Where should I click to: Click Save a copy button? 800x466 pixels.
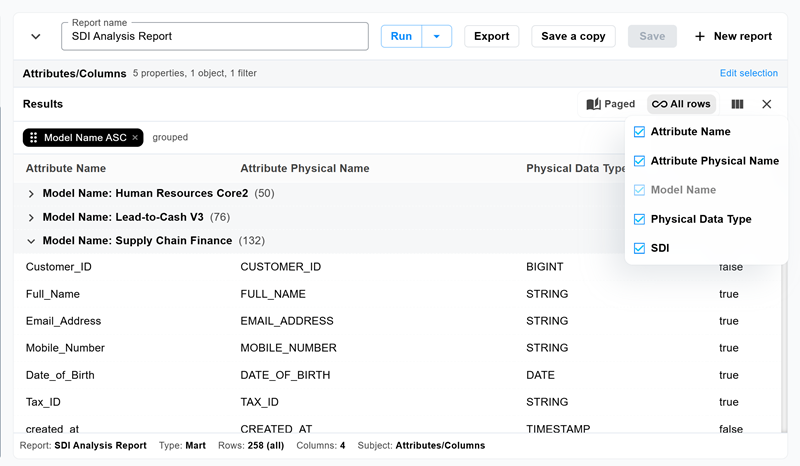pyautogui.click(x=573, y=36)
